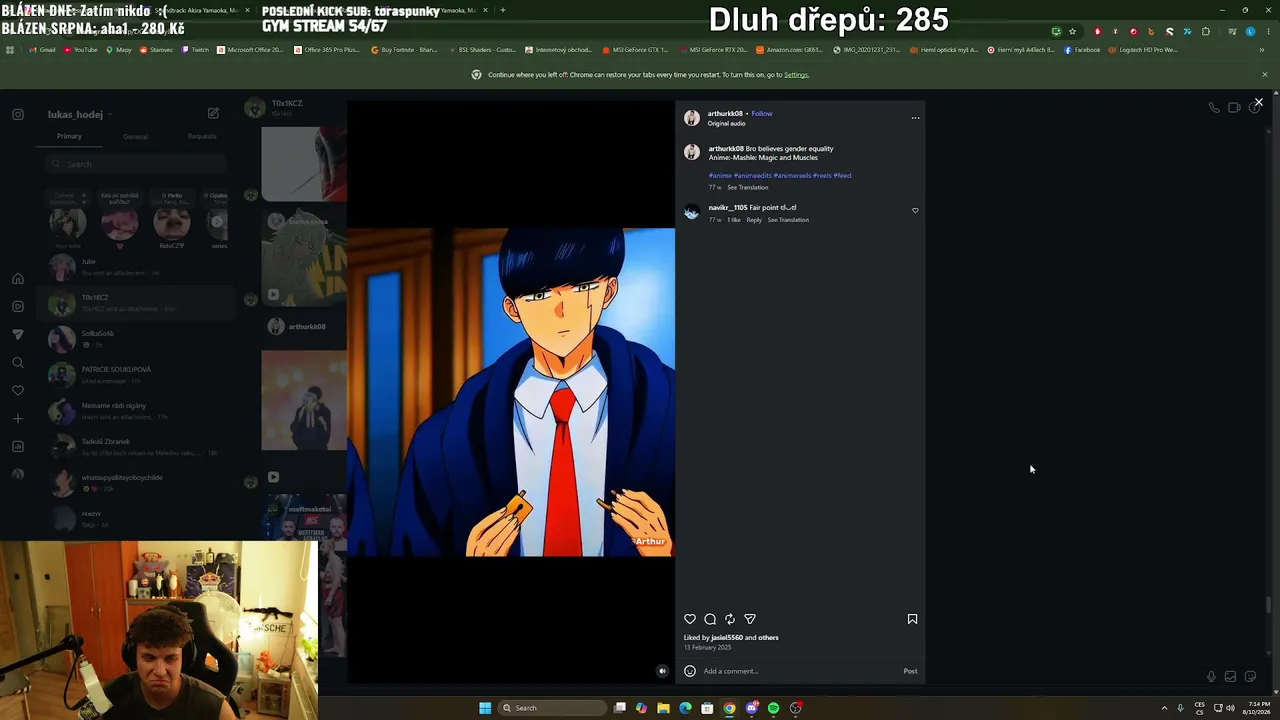Viewport: 1280px width, 720px height.
Task: Open the #feed hashtag
Action: click(x=842, y=176)
